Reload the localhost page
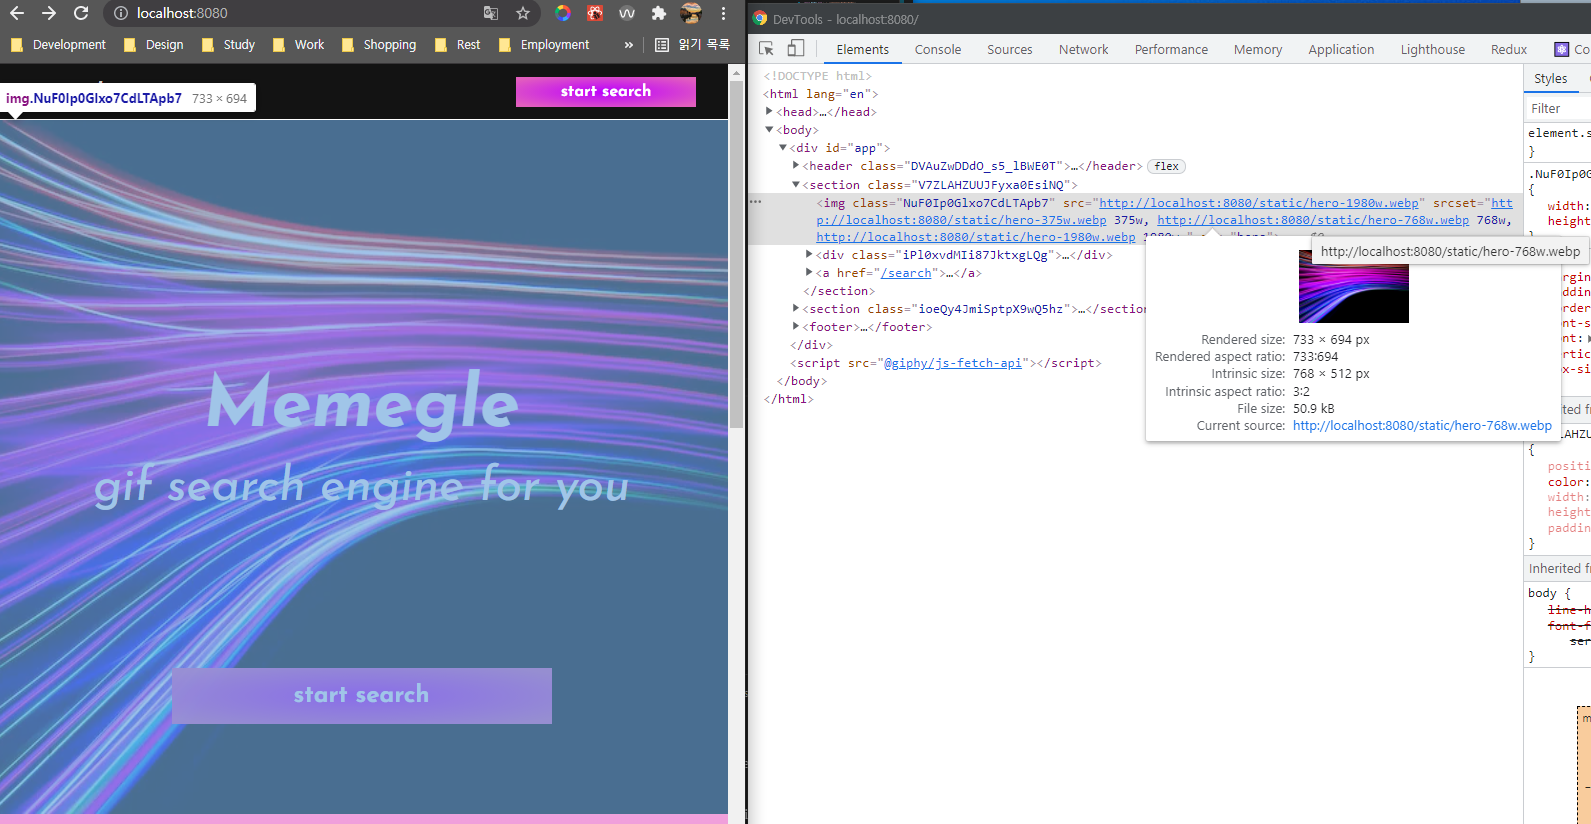This screenshot has height=824, width=1591. click(81, 13)
